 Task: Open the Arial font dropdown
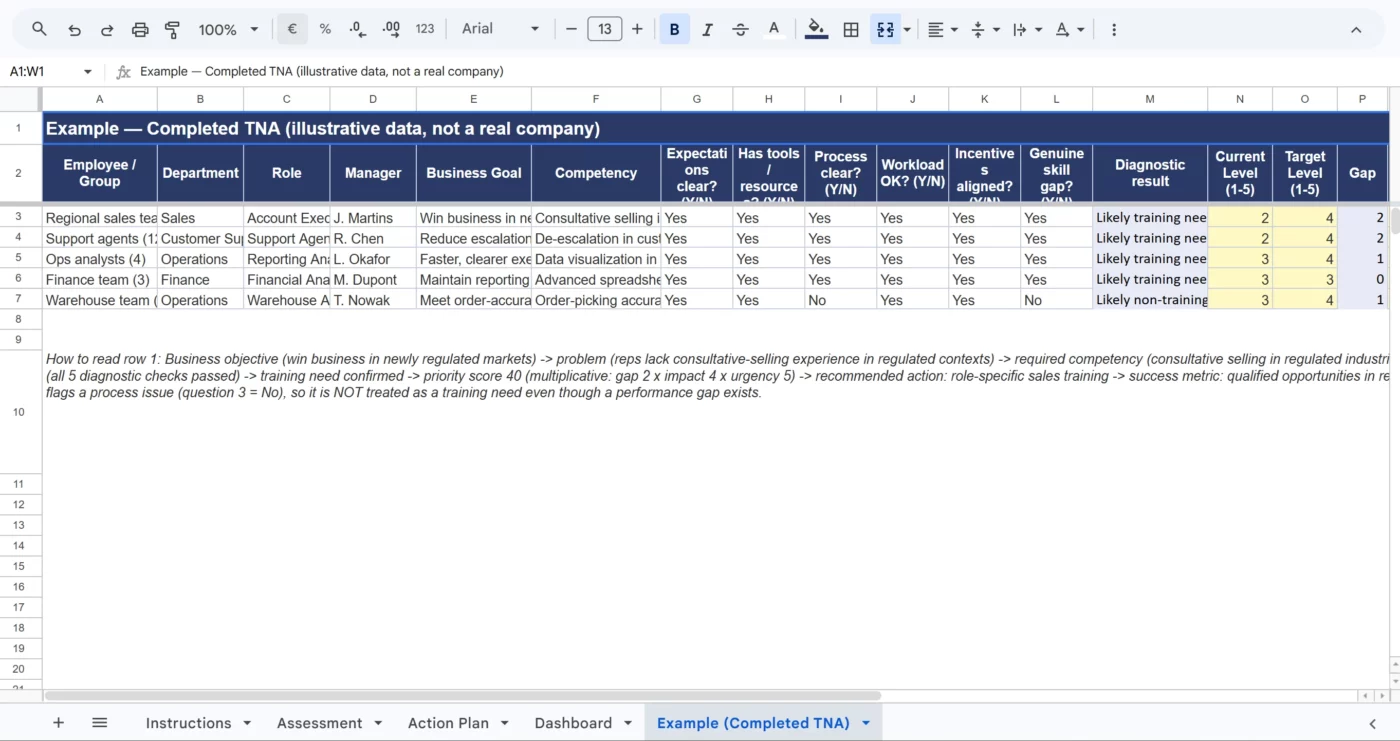pos(500,30)
